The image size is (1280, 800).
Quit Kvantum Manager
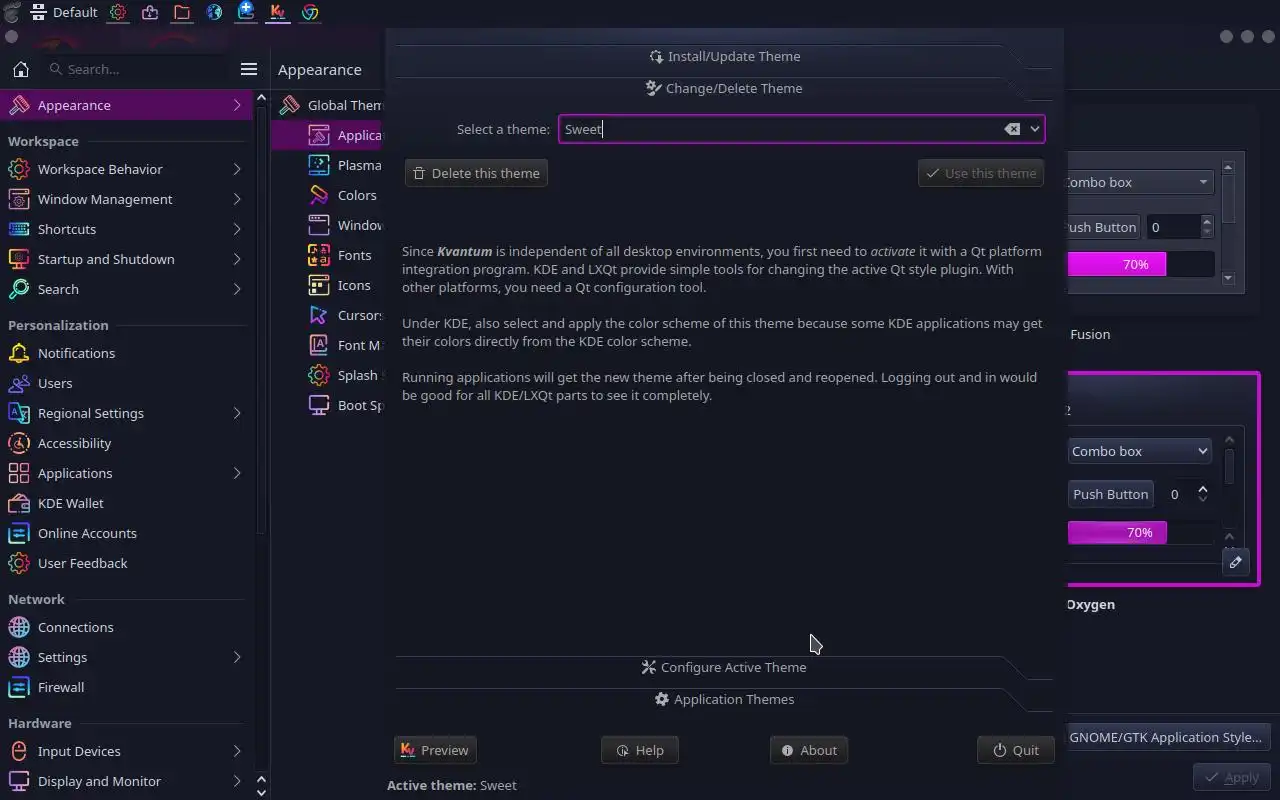tap(1016, 750)
